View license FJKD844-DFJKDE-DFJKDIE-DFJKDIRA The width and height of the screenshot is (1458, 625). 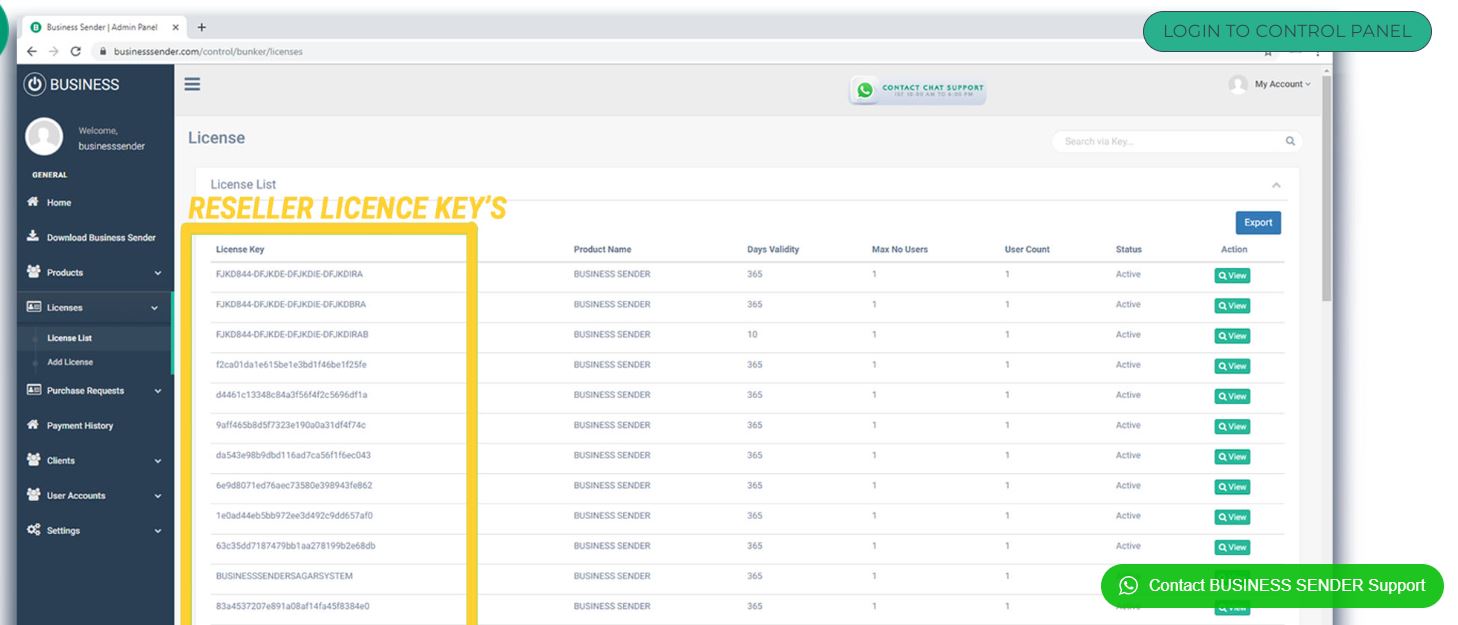(x=1232, y=276)
